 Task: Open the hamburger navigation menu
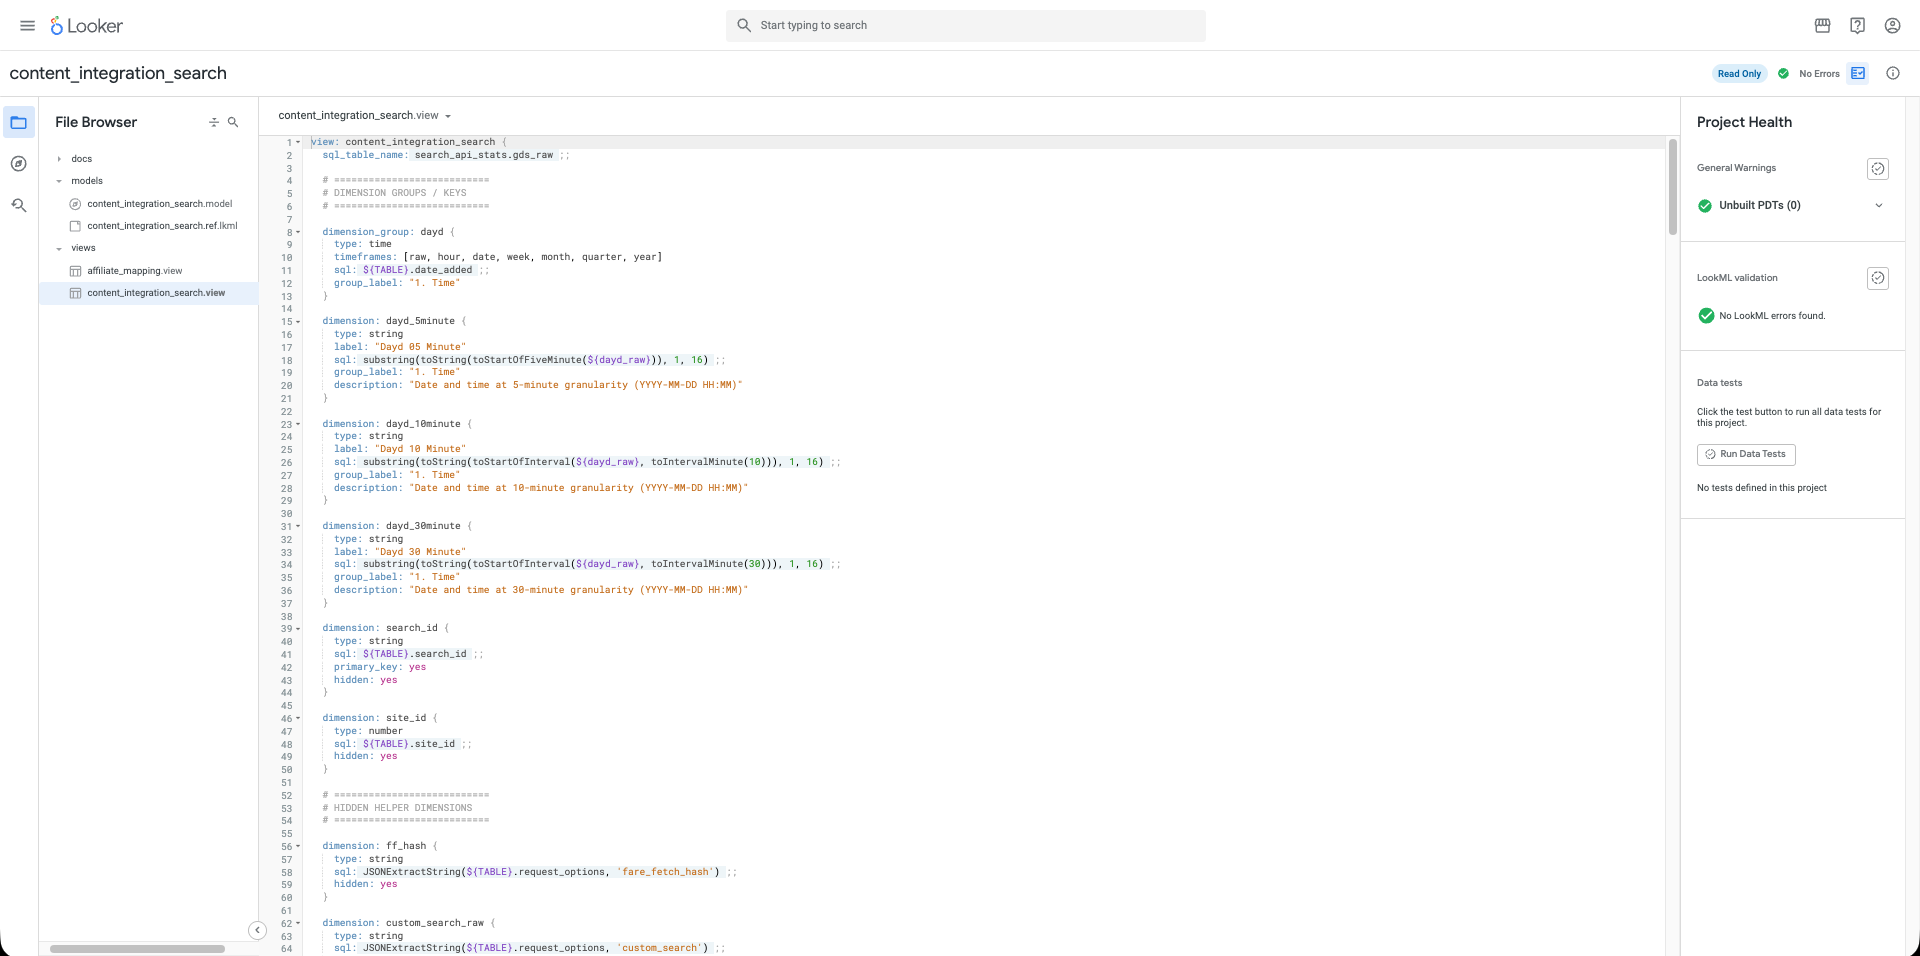[x=27, y=25]
